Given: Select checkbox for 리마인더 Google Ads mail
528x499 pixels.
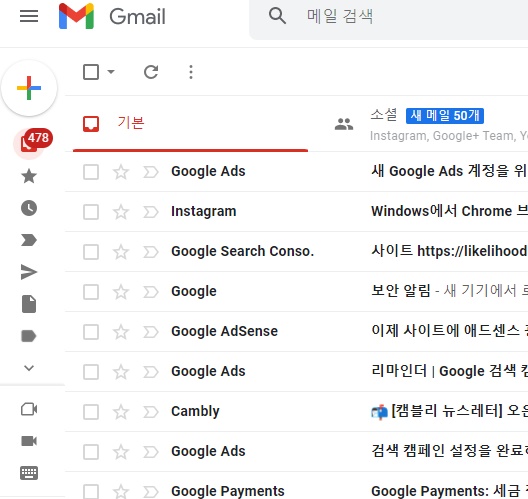Looking at the screenshot, I should 91,372.
